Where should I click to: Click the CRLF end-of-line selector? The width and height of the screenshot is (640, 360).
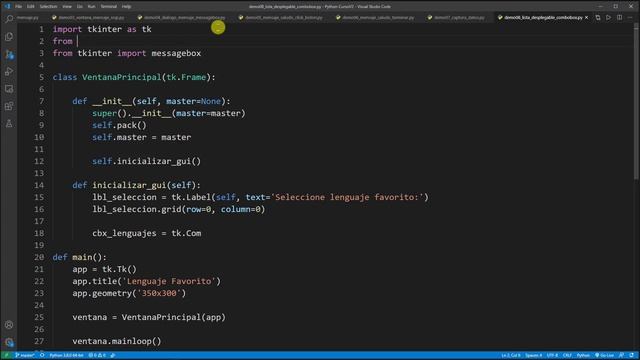pos(567,356)
